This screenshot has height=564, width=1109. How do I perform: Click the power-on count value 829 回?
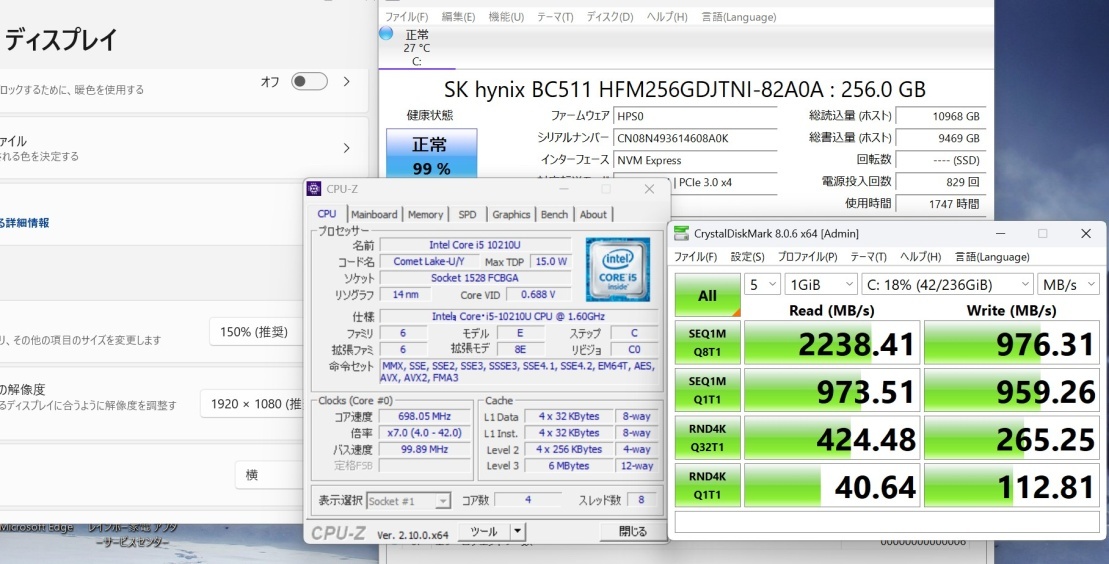click(x=941, y=182)
